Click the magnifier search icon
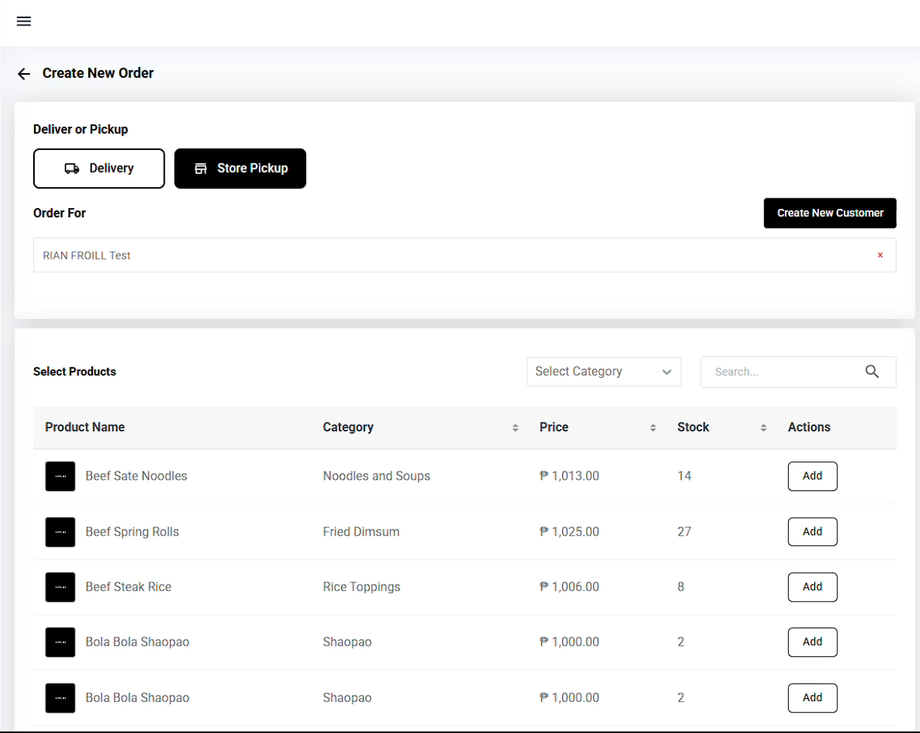Viewport: 920px width, 733px height. point(872,372)
